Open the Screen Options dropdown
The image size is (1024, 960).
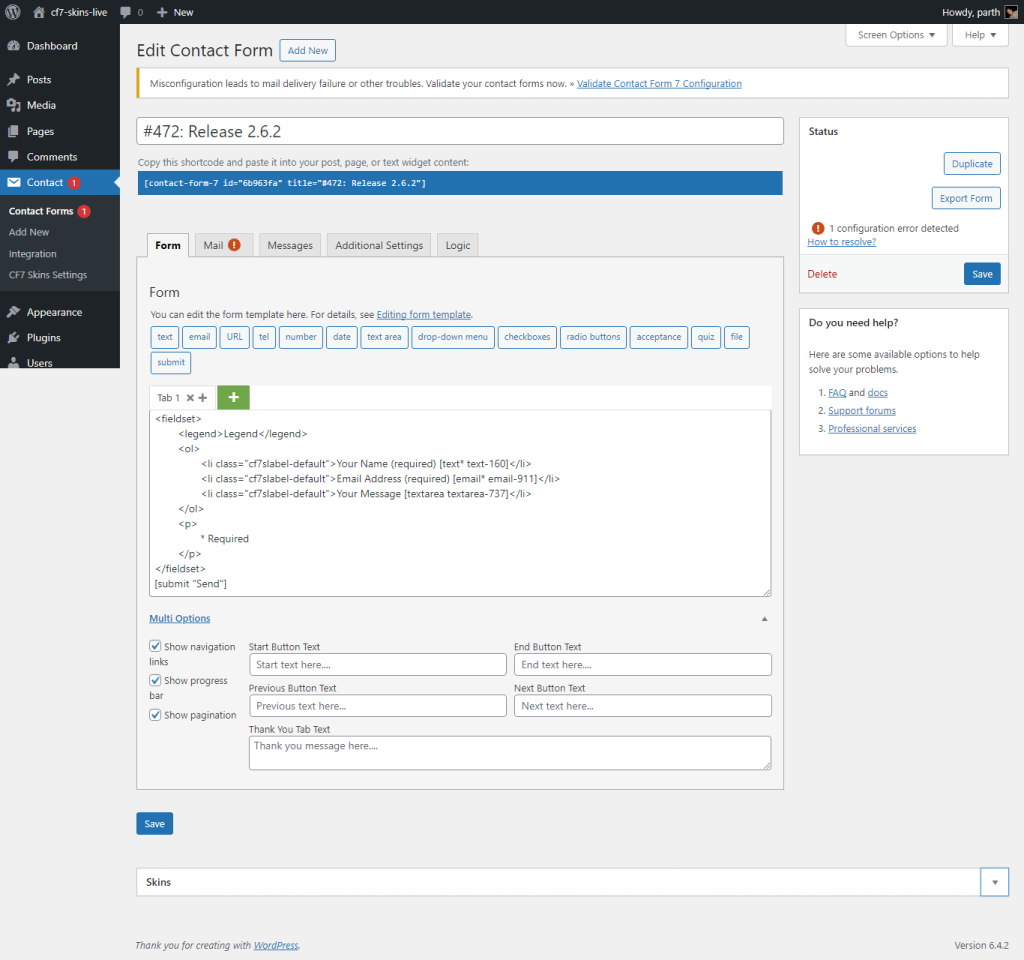(x=896, y=35)
